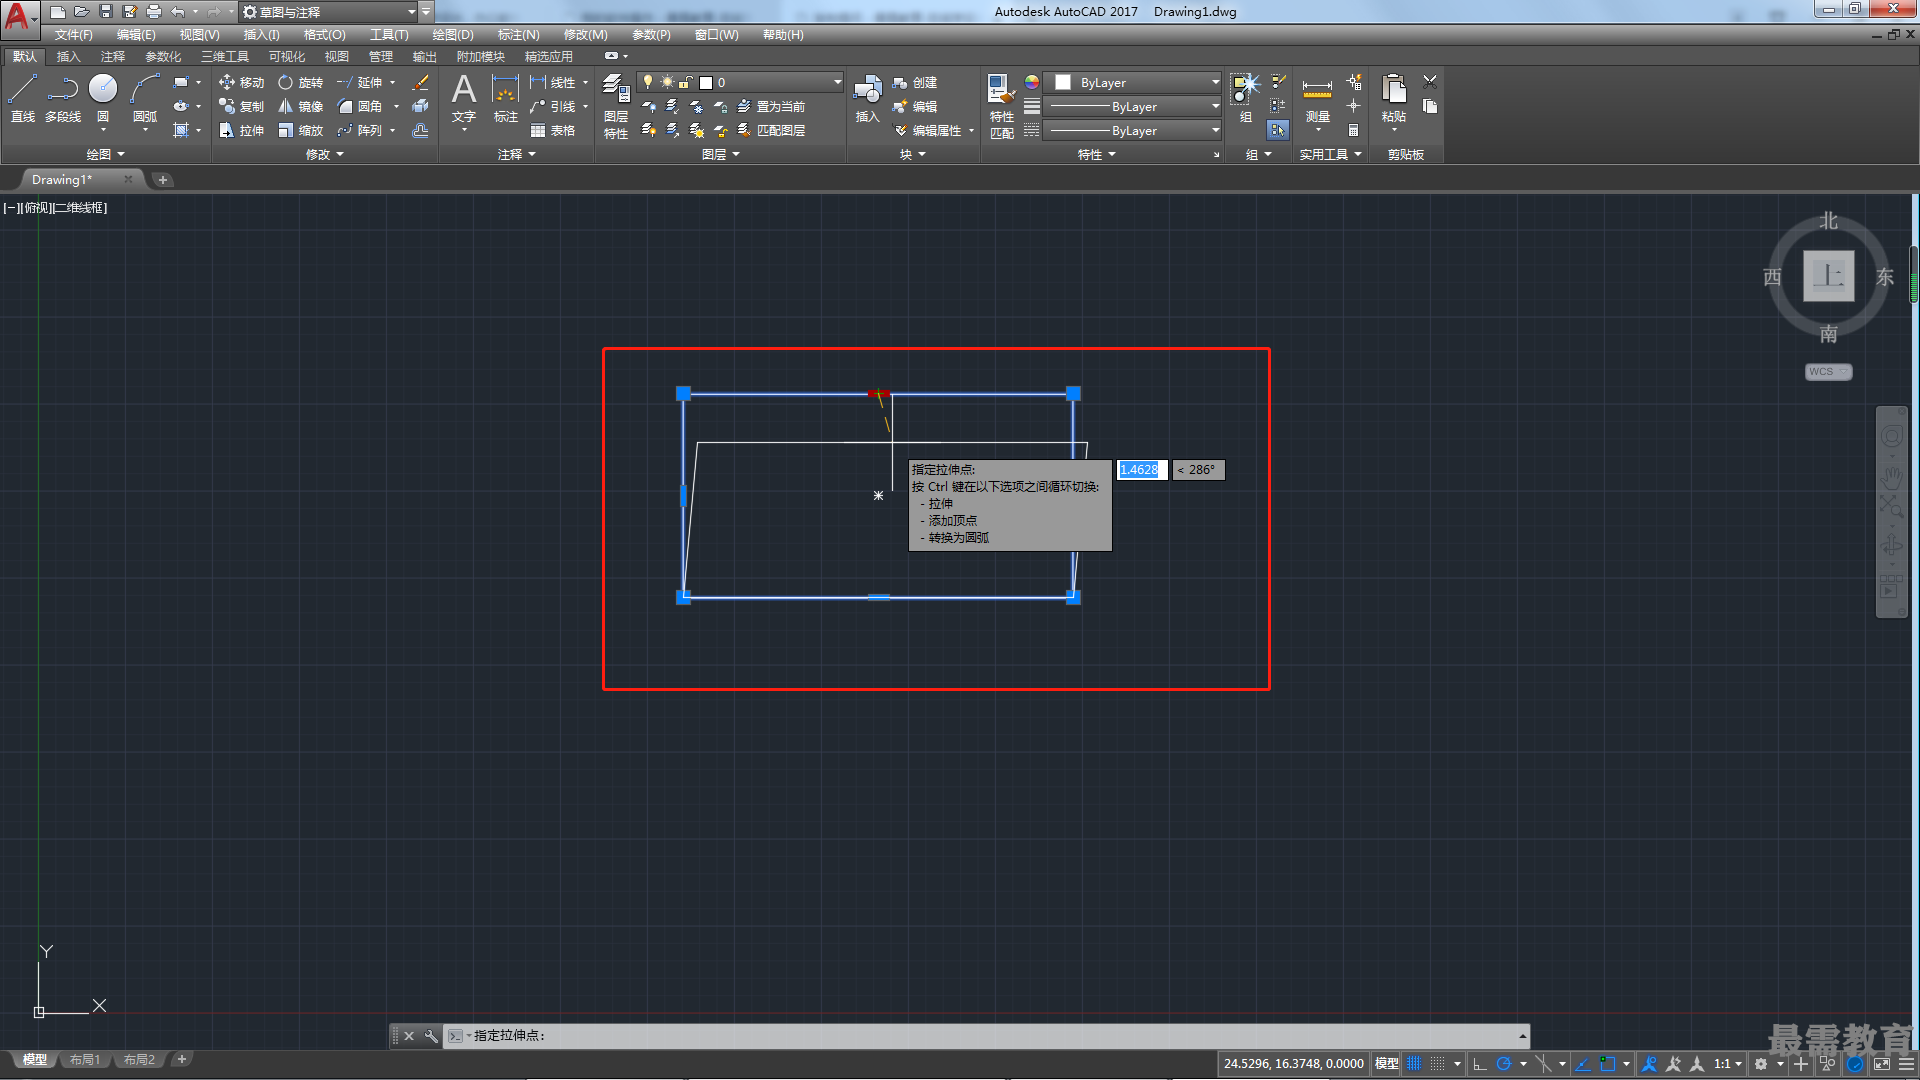Select the 圆 (Circle) tool
This screenshot has height=1080, width=1920.
[103, 99]
